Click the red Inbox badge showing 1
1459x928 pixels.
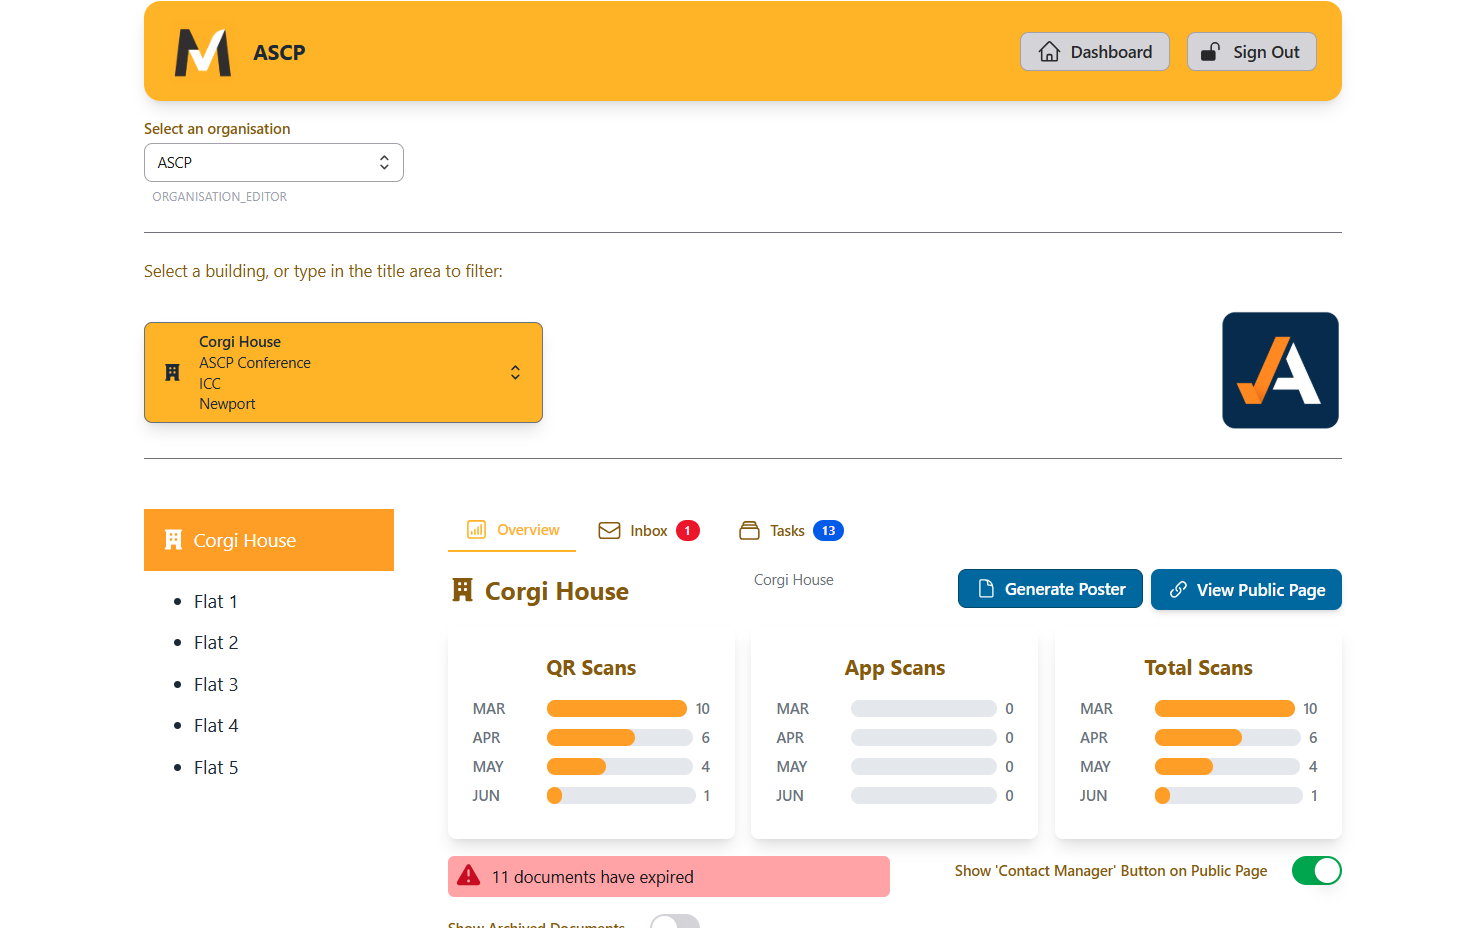688,530
